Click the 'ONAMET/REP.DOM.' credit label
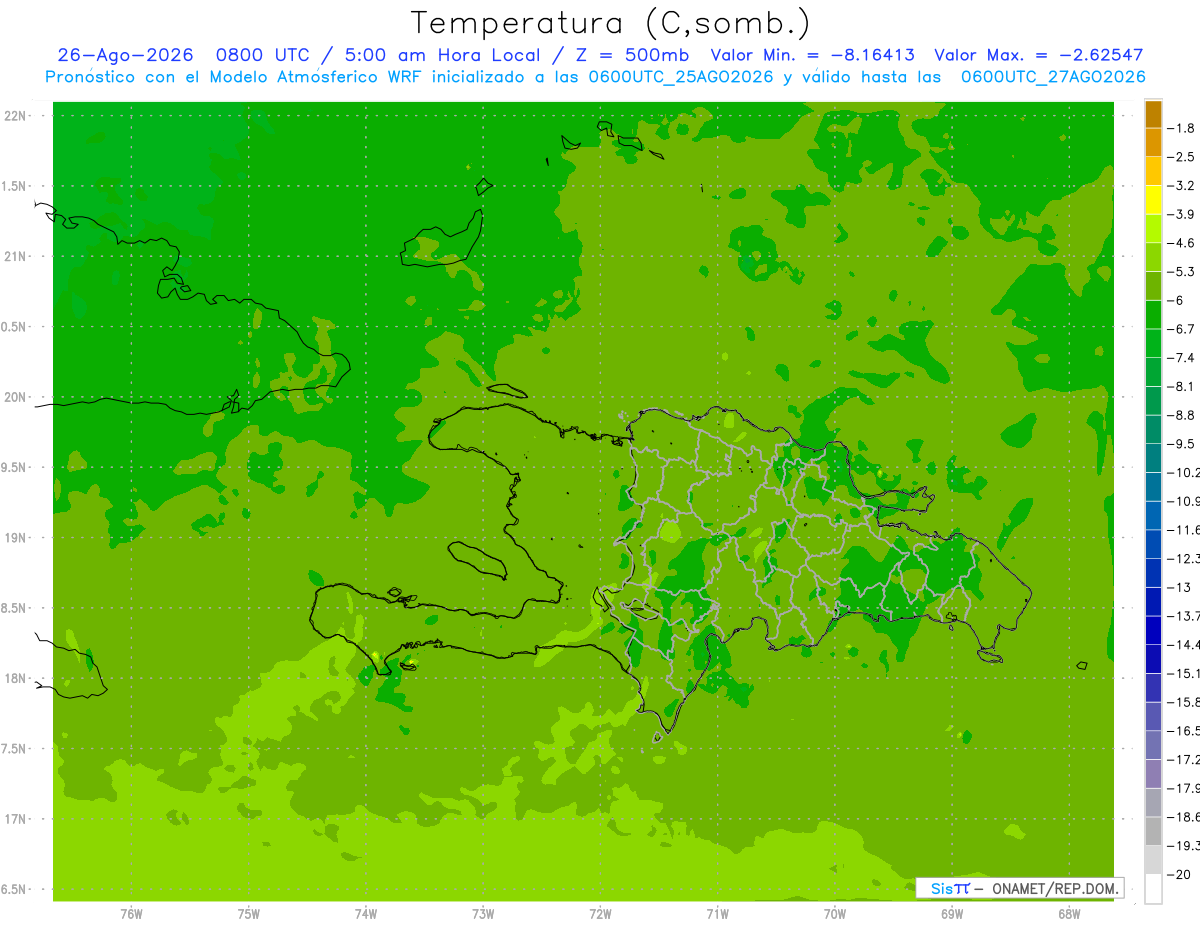Image resolution: width=1200 pixels, height=927 pixels. click(1055, 888)
